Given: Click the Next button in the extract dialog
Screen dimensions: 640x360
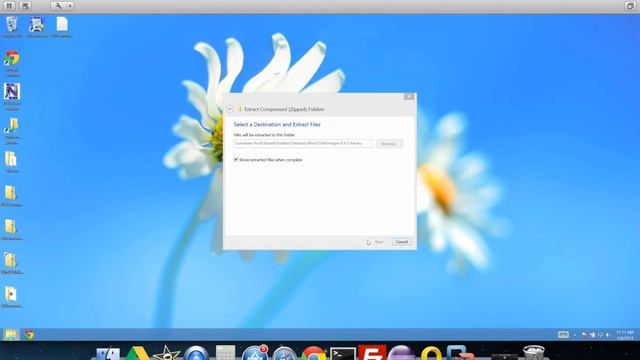Looking at the screenshot, I should pos(378,242).
